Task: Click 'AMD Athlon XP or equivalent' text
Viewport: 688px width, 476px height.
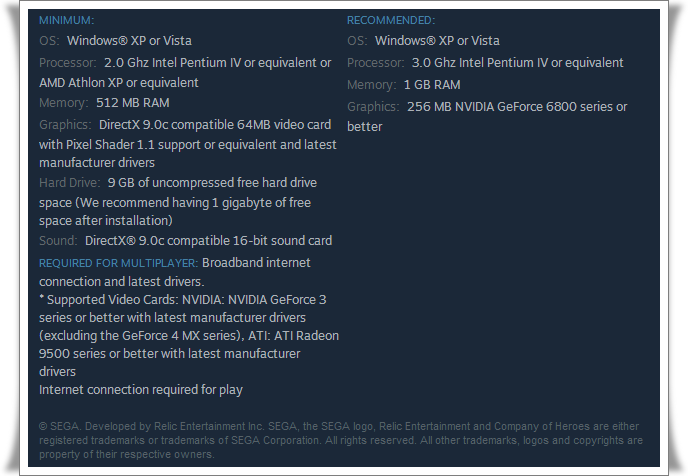Action: [119, 82]
